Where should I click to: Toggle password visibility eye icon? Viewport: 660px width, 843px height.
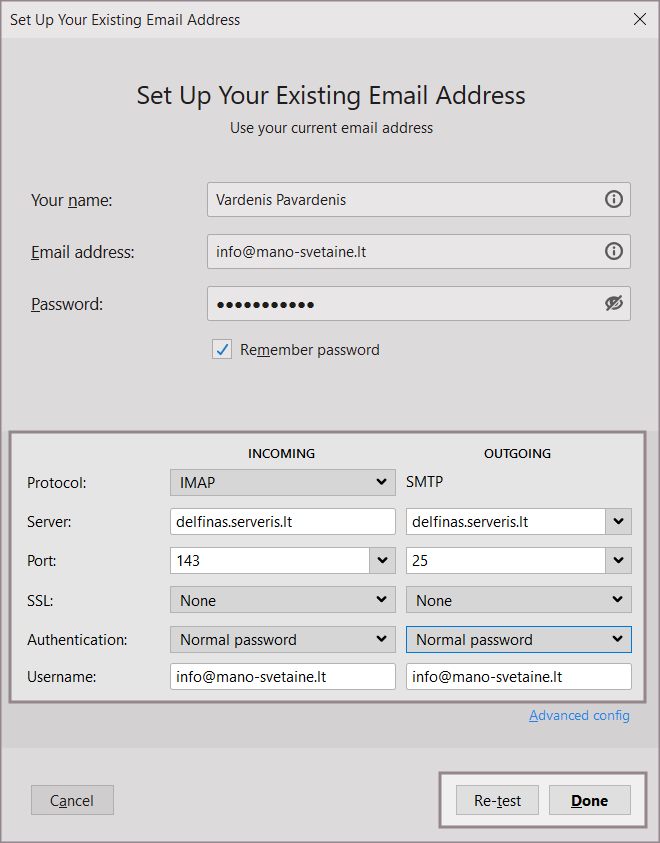coord(614,304)
